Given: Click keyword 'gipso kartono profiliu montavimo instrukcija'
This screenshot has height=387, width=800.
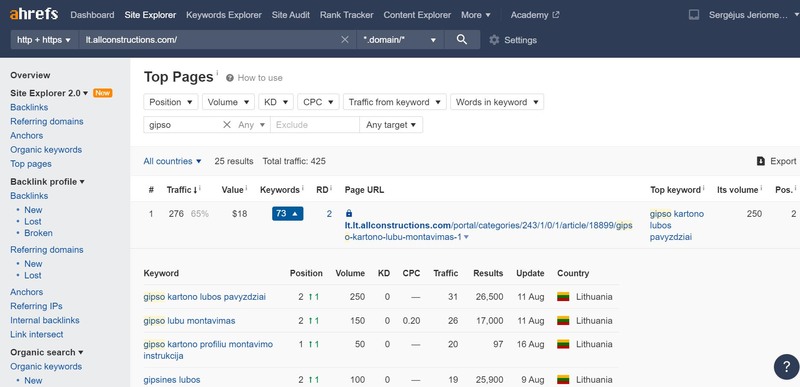Looking at the screenshot, I should tap(208, 350).
